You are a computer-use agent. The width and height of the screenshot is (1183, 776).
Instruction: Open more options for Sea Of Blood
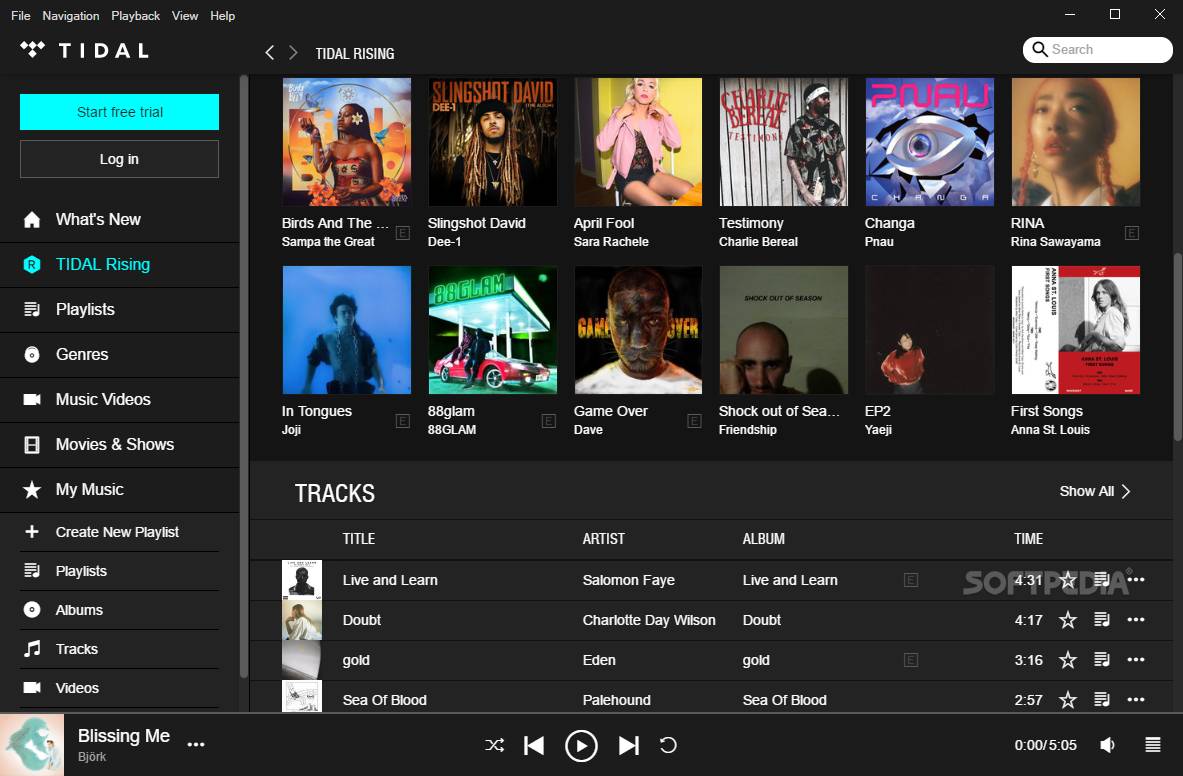[x=1135, y=700]
